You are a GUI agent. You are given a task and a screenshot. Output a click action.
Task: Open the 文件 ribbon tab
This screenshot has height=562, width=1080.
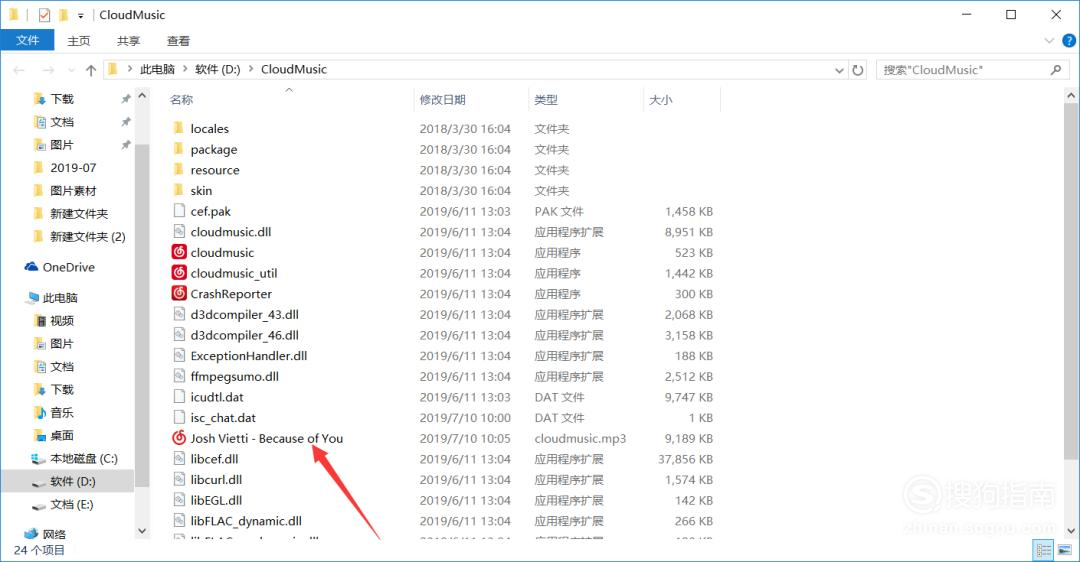pos(28,41)
